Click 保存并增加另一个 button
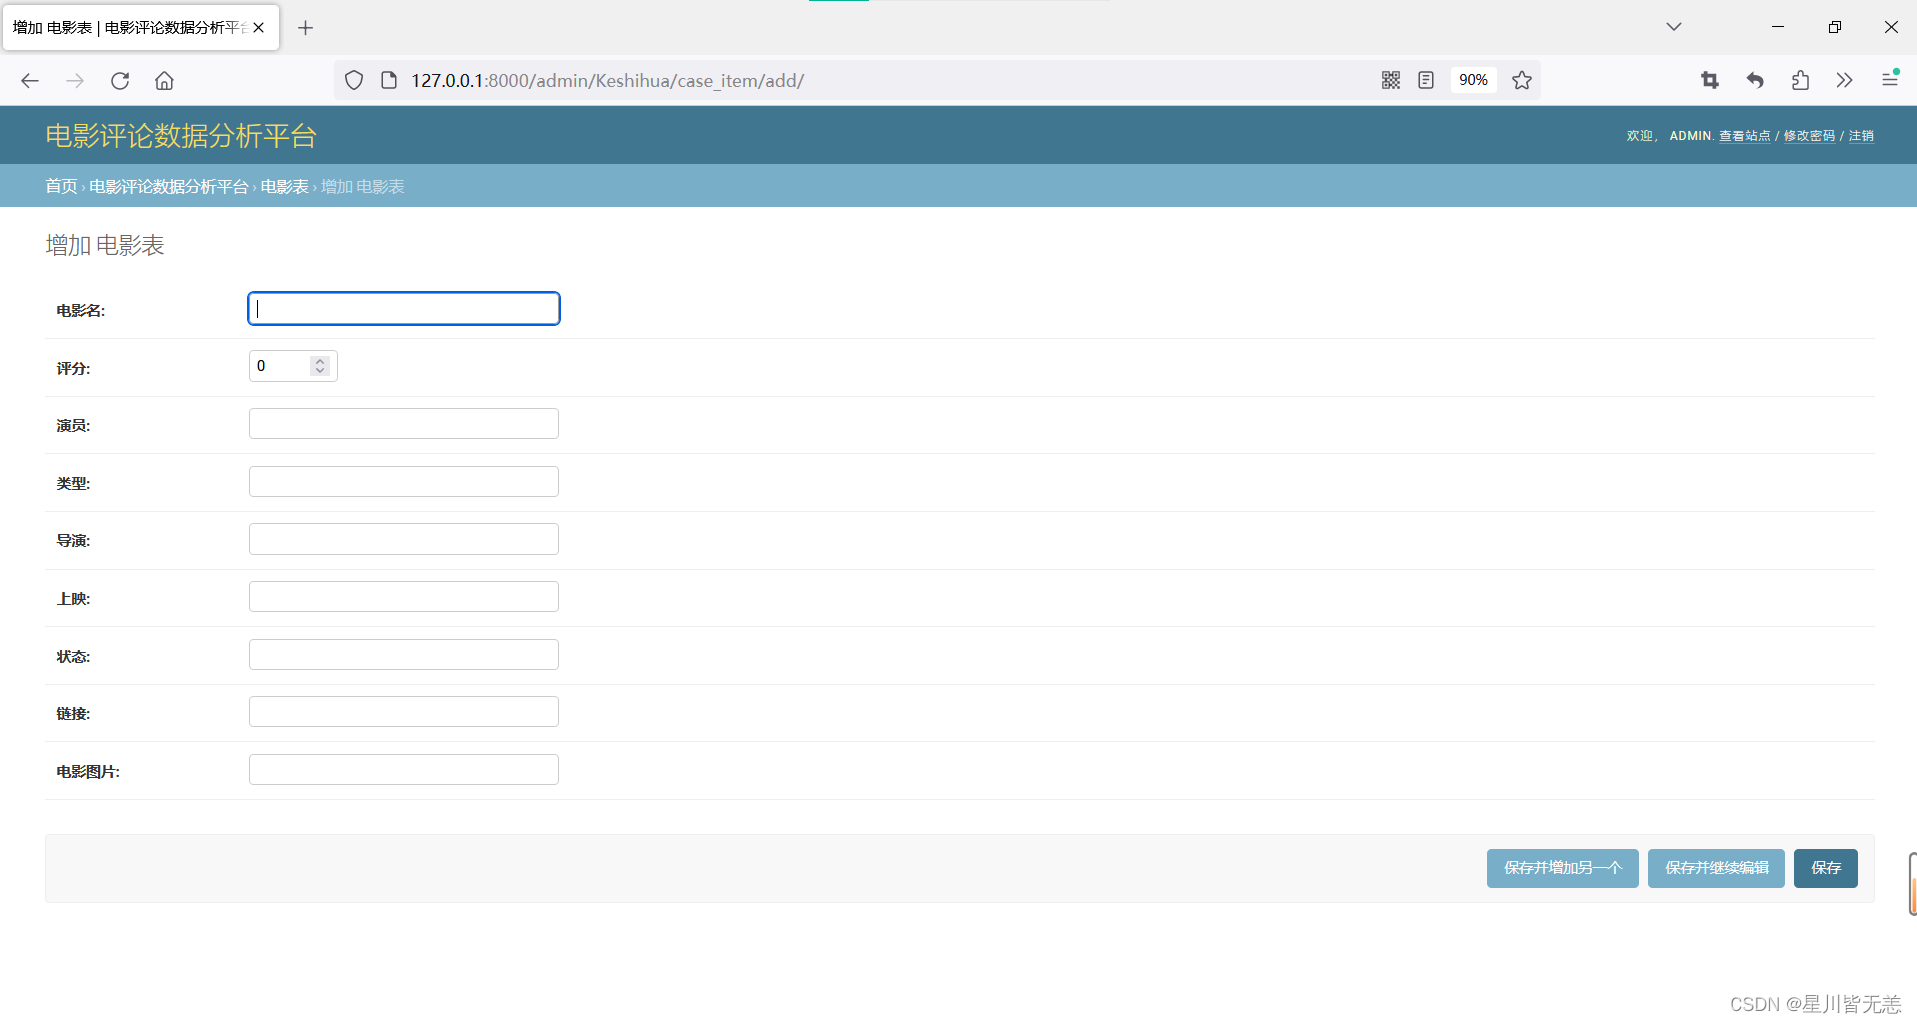This screenshot has height=1023, width=1917. click(1562, 868)
